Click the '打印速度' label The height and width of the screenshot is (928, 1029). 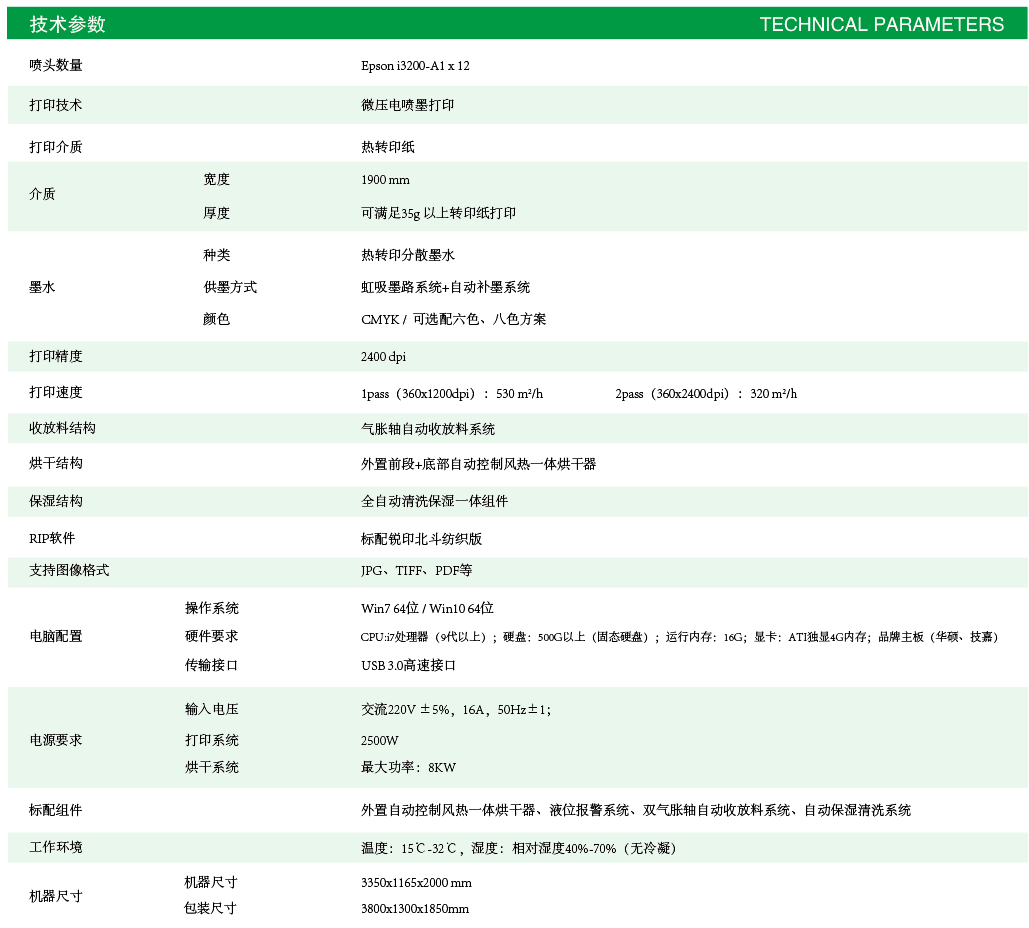point(56,392)
